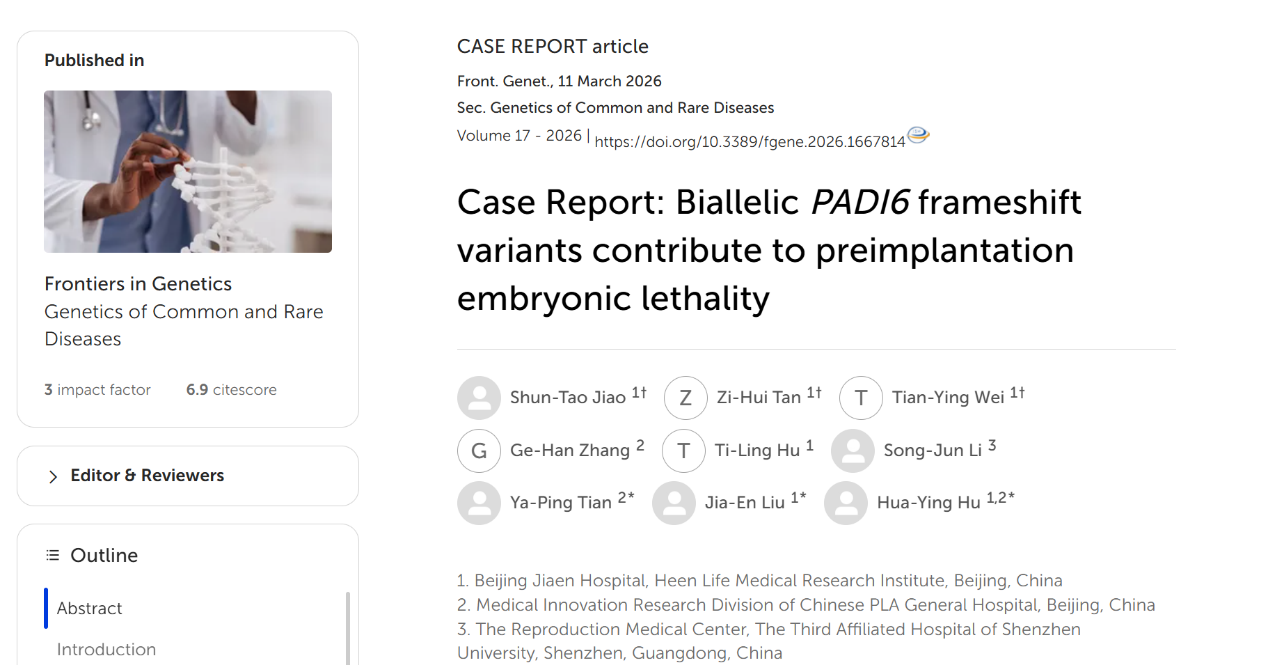This screenshot has width=1268, height=665.
Task: Click Jia-En Liu's avatar icon
Action: click(x=674, y=503)
